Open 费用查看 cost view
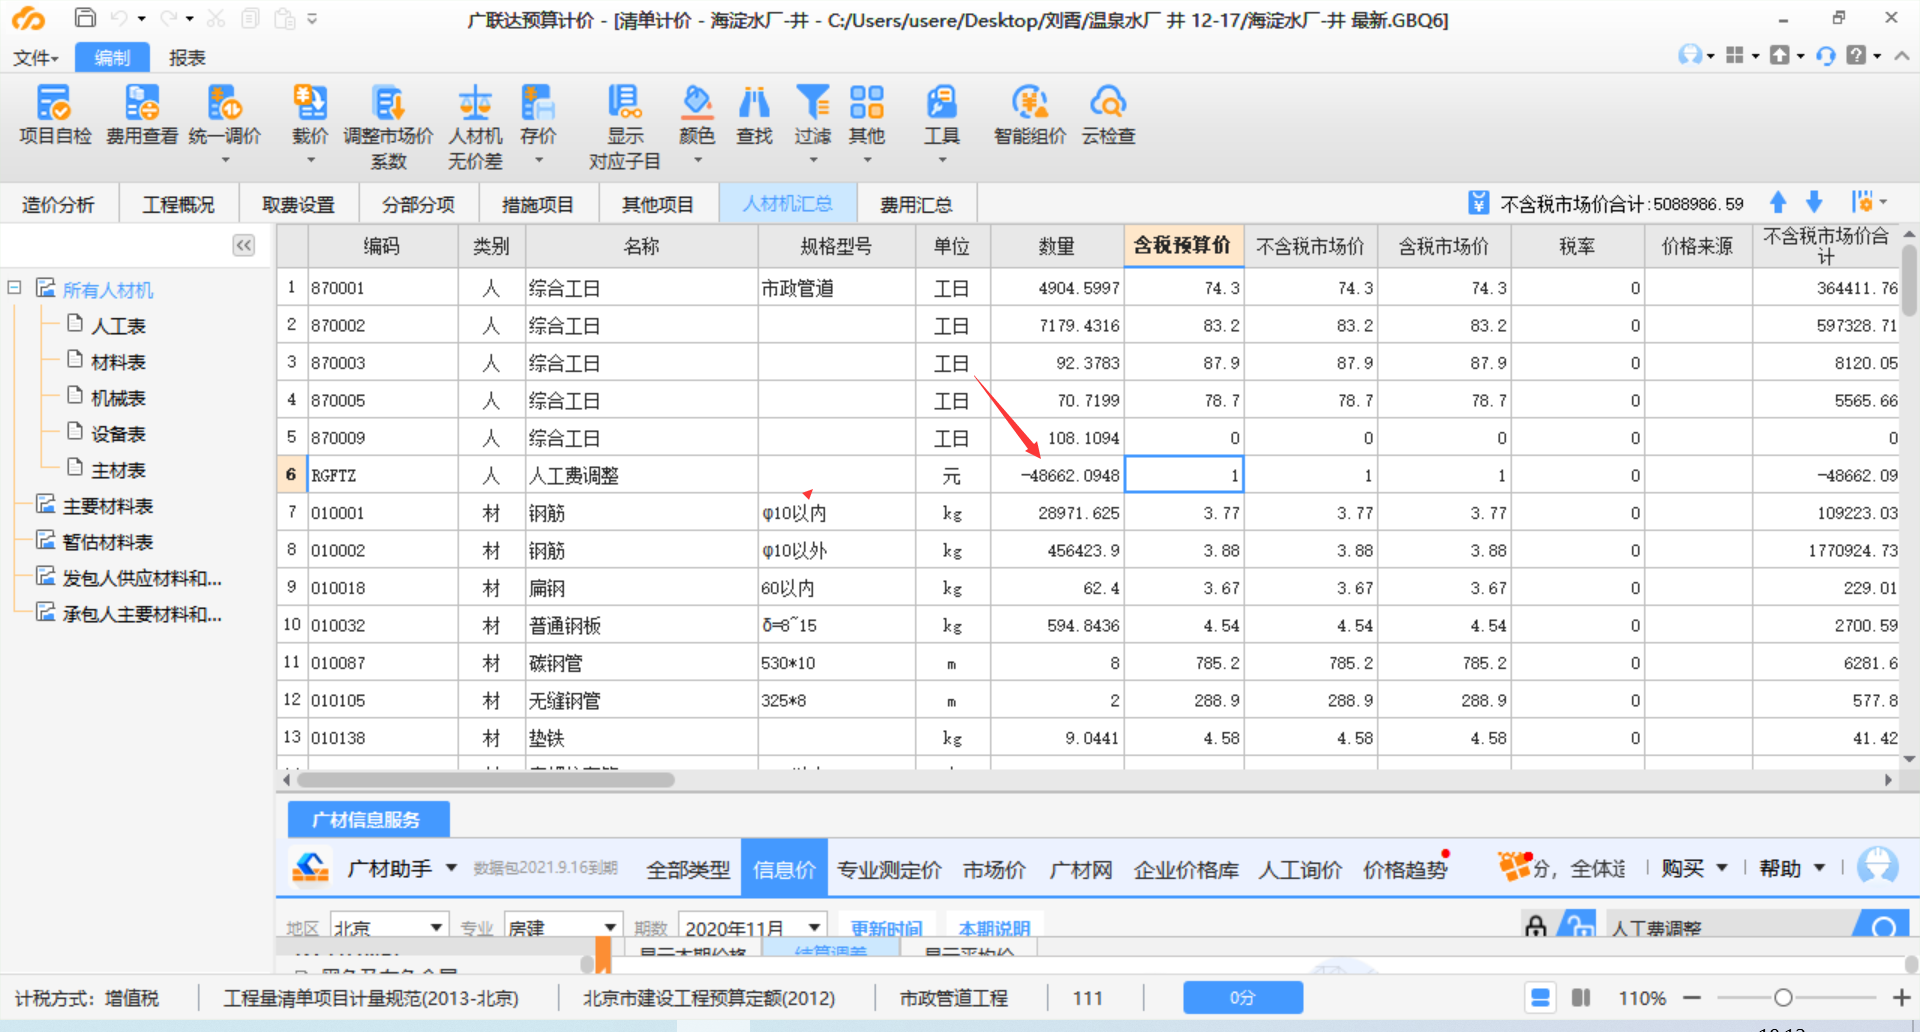Screen dimensions: 1920x1032 click(x=142, y=116)
